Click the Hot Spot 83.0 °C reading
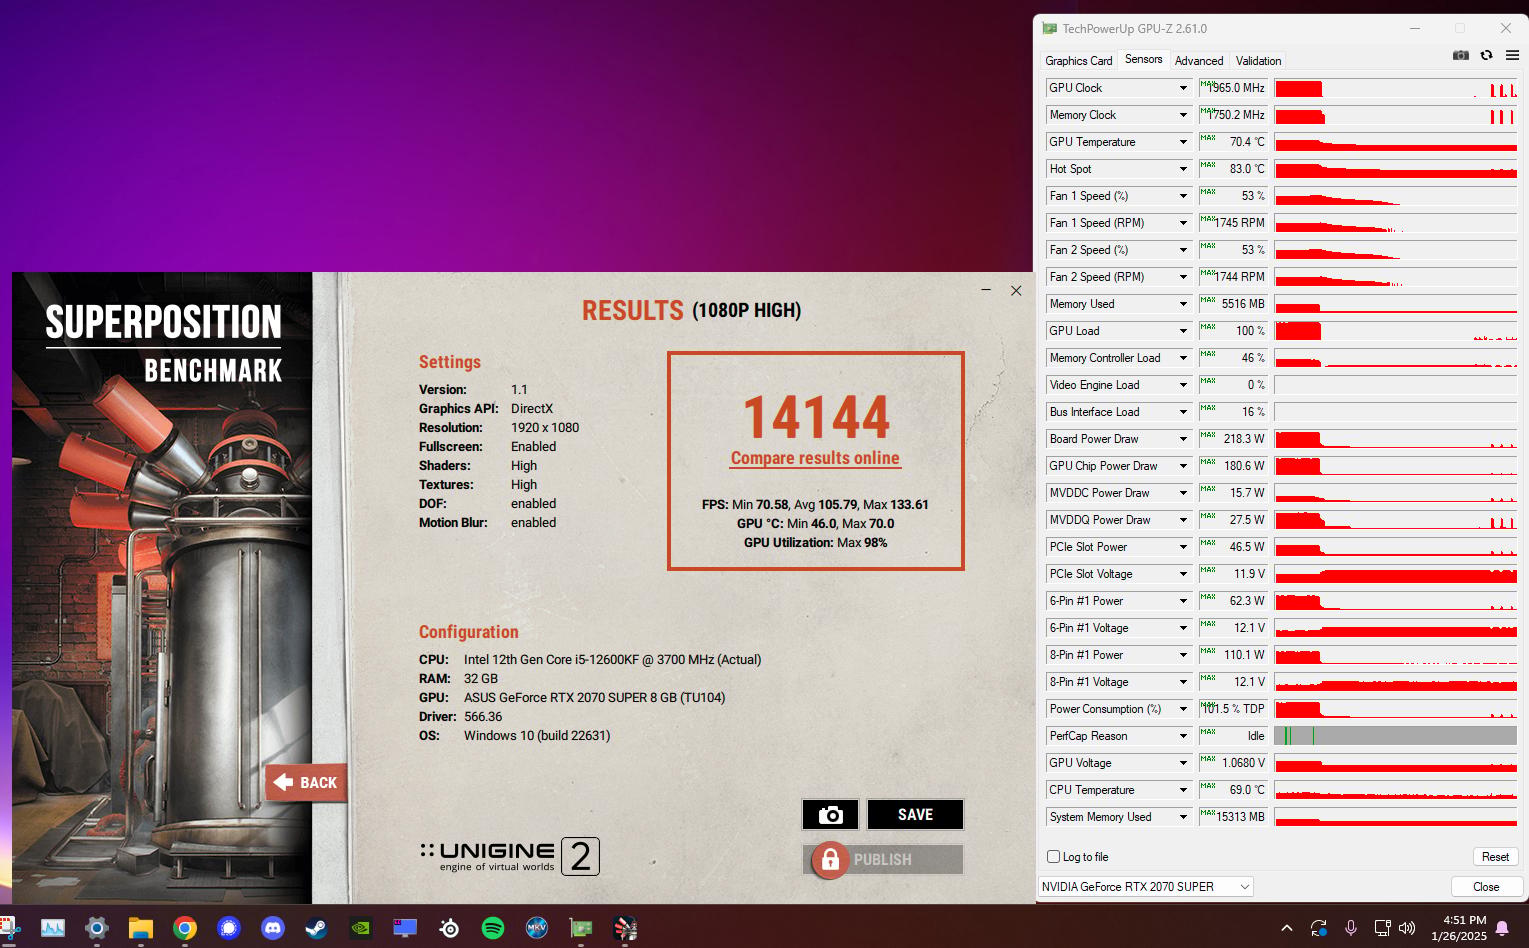1529x948 pixels. (x=1233, y=169)
